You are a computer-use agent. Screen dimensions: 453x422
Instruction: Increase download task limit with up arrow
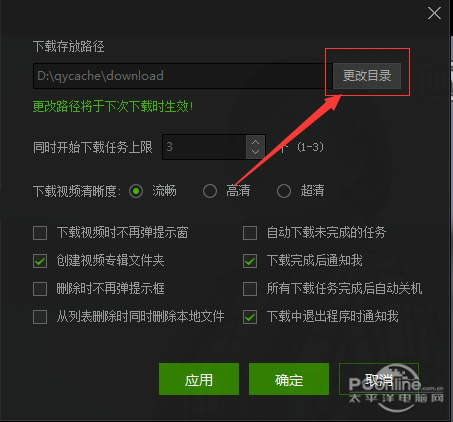255,142
